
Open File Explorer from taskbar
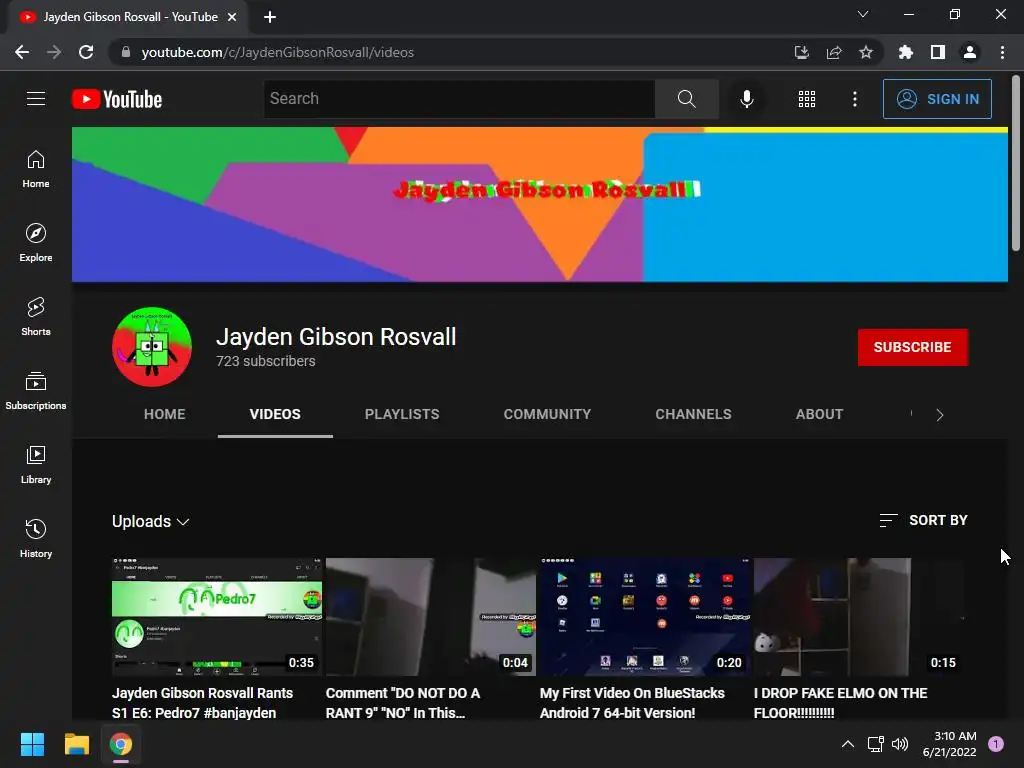coord(76,744)
